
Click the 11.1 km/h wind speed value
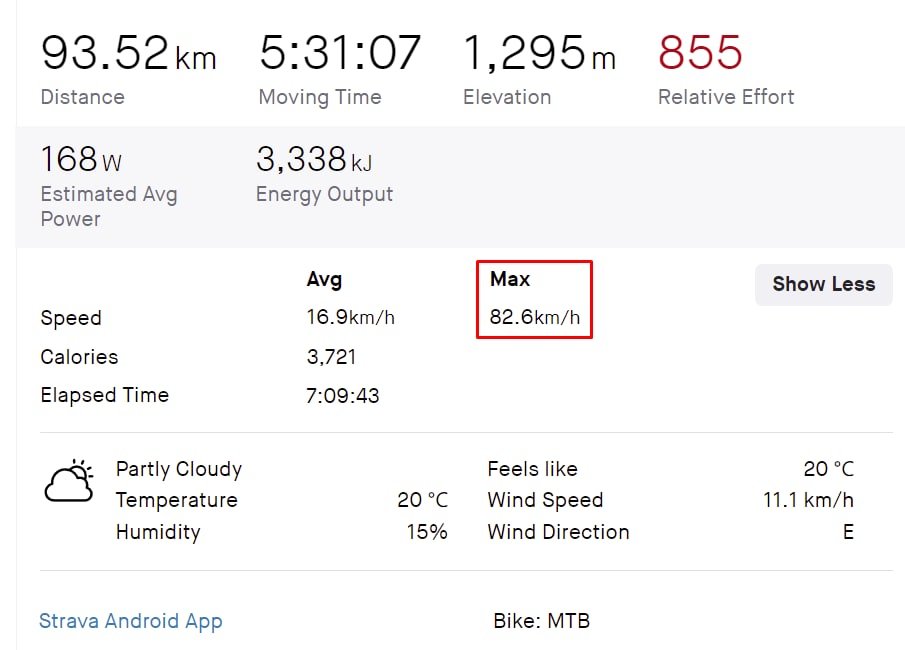pos(808,500)
